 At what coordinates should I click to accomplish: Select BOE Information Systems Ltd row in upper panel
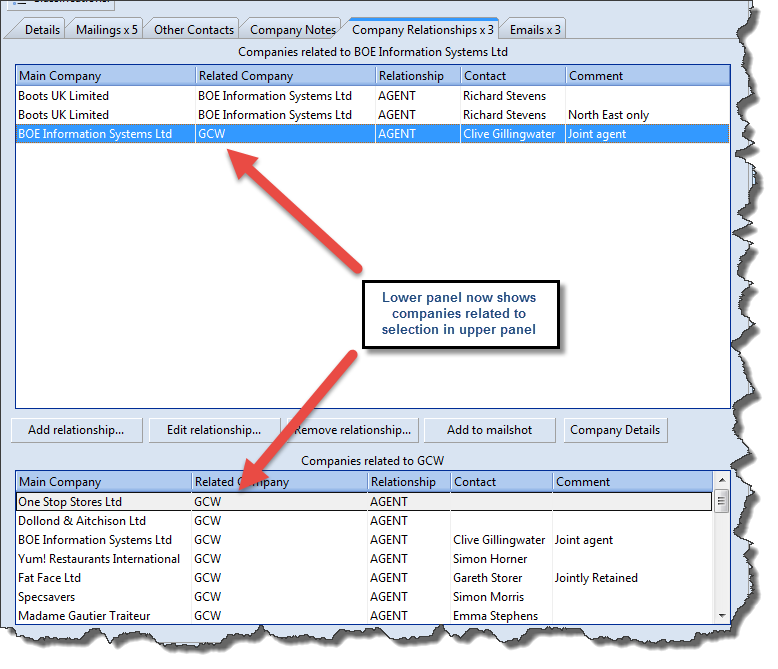tap(373, 134)
